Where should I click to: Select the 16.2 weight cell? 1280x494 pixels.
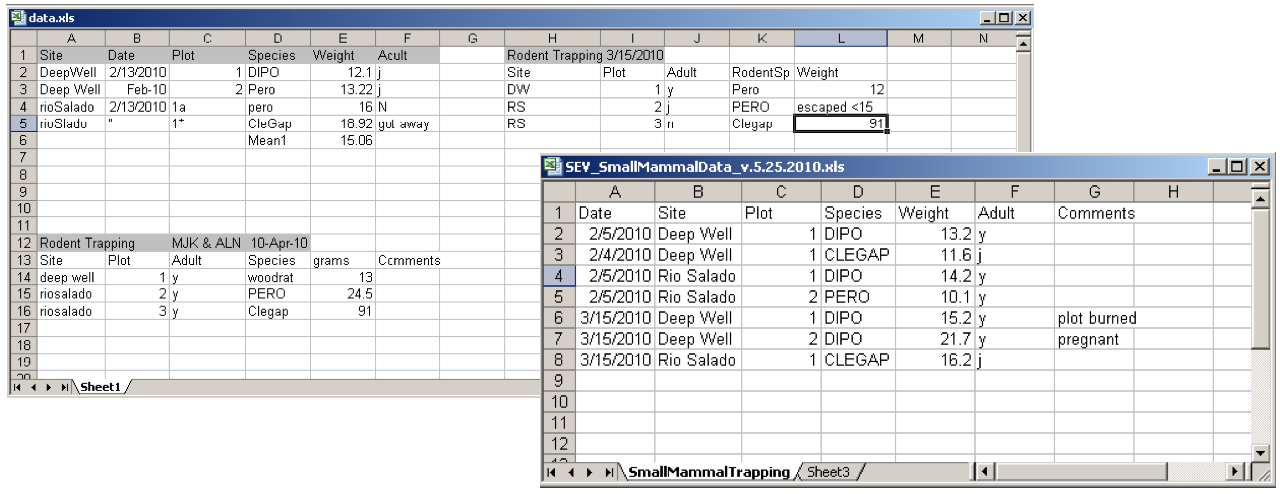935,360
